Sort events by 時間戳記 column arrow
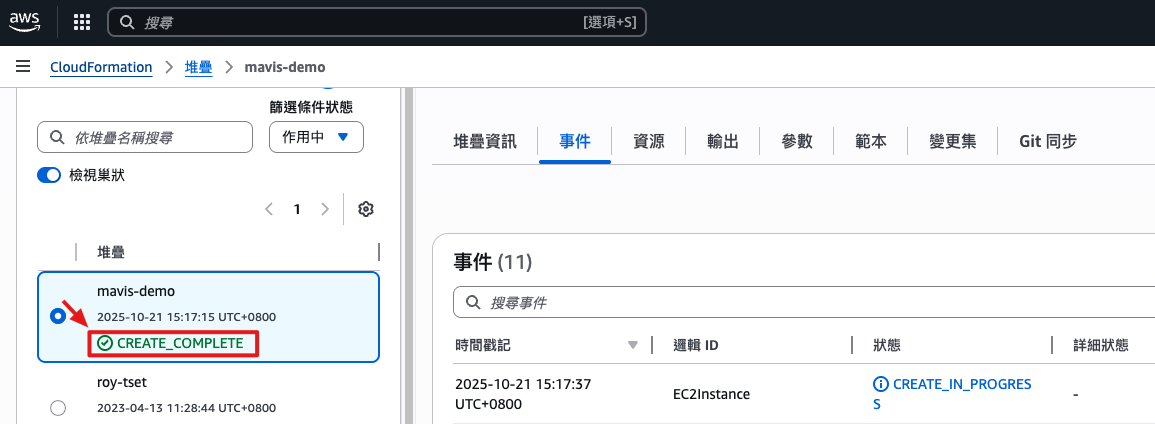 632,345
